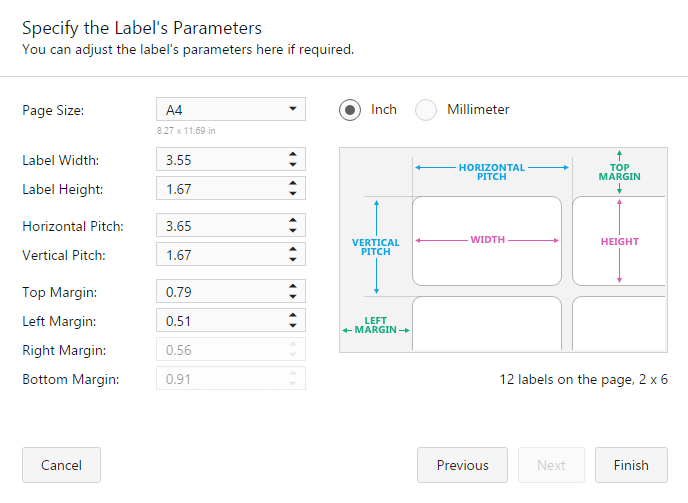Go back with the Previous button
Screen dimensions: 688x503
[x=462, y=465]
